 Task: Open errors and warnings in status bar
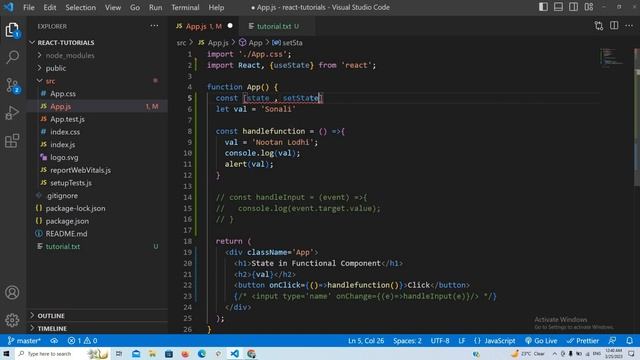(82, 341)
